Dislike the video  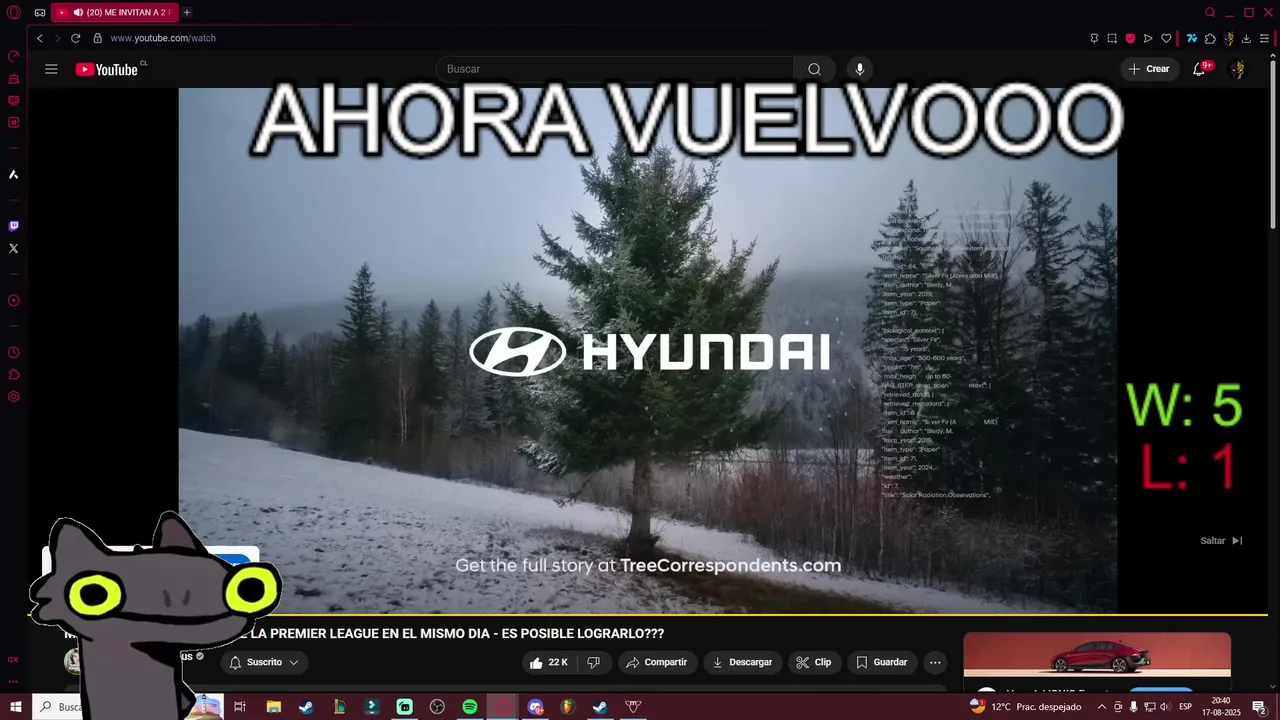(x=593, y=662)
